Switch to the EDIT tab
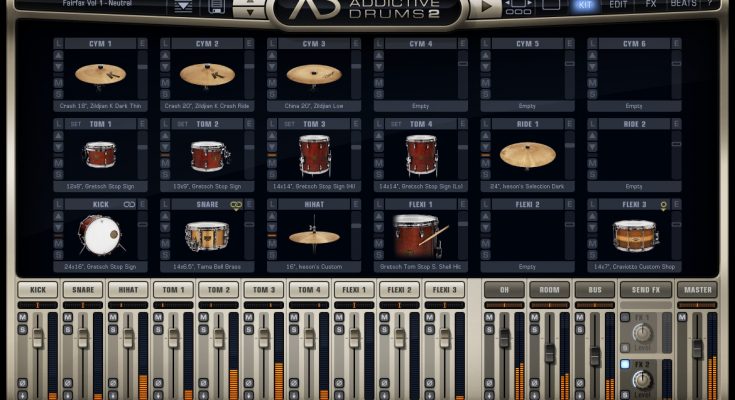This screenshot has width=735, height=400. point(618,5)
